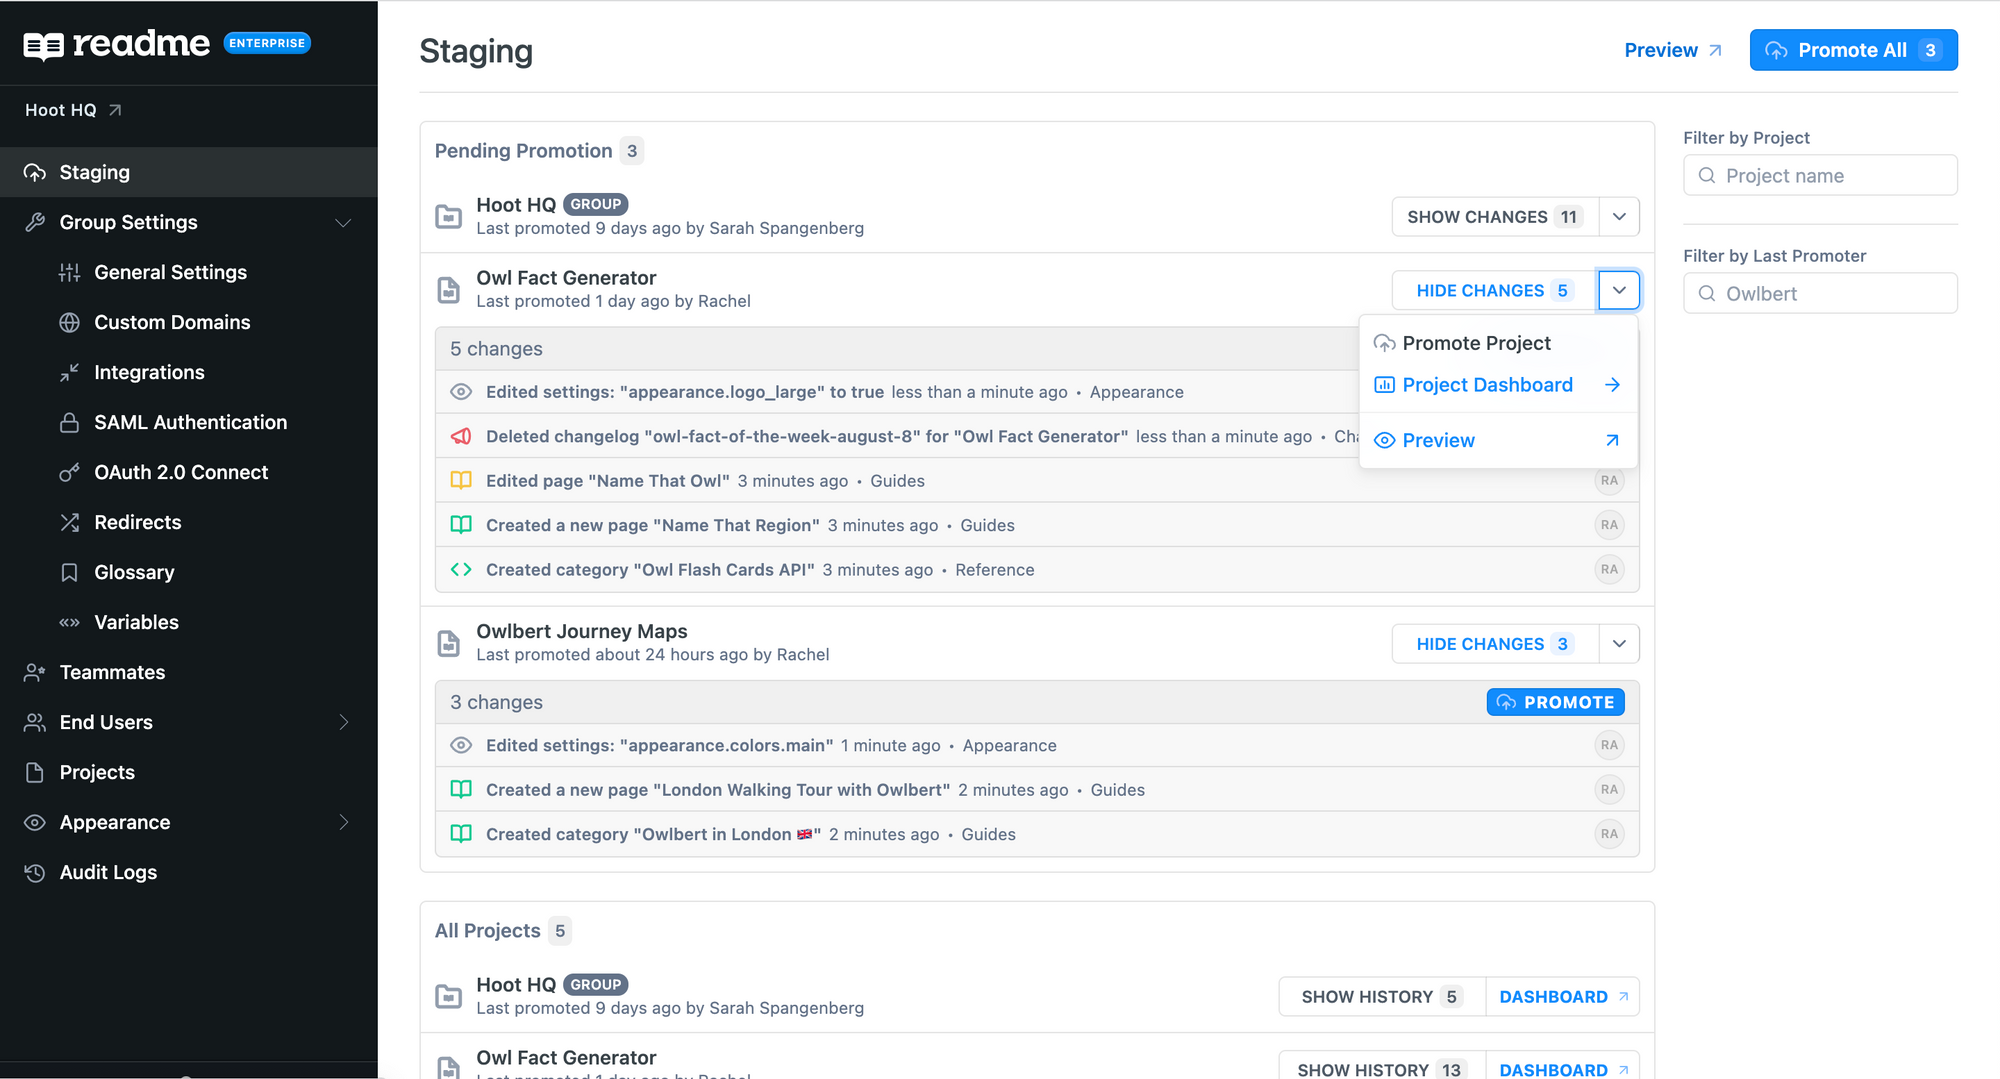
Task: Click the ENTERPRISE badge next to readme logo
Action: click(267, 43)
